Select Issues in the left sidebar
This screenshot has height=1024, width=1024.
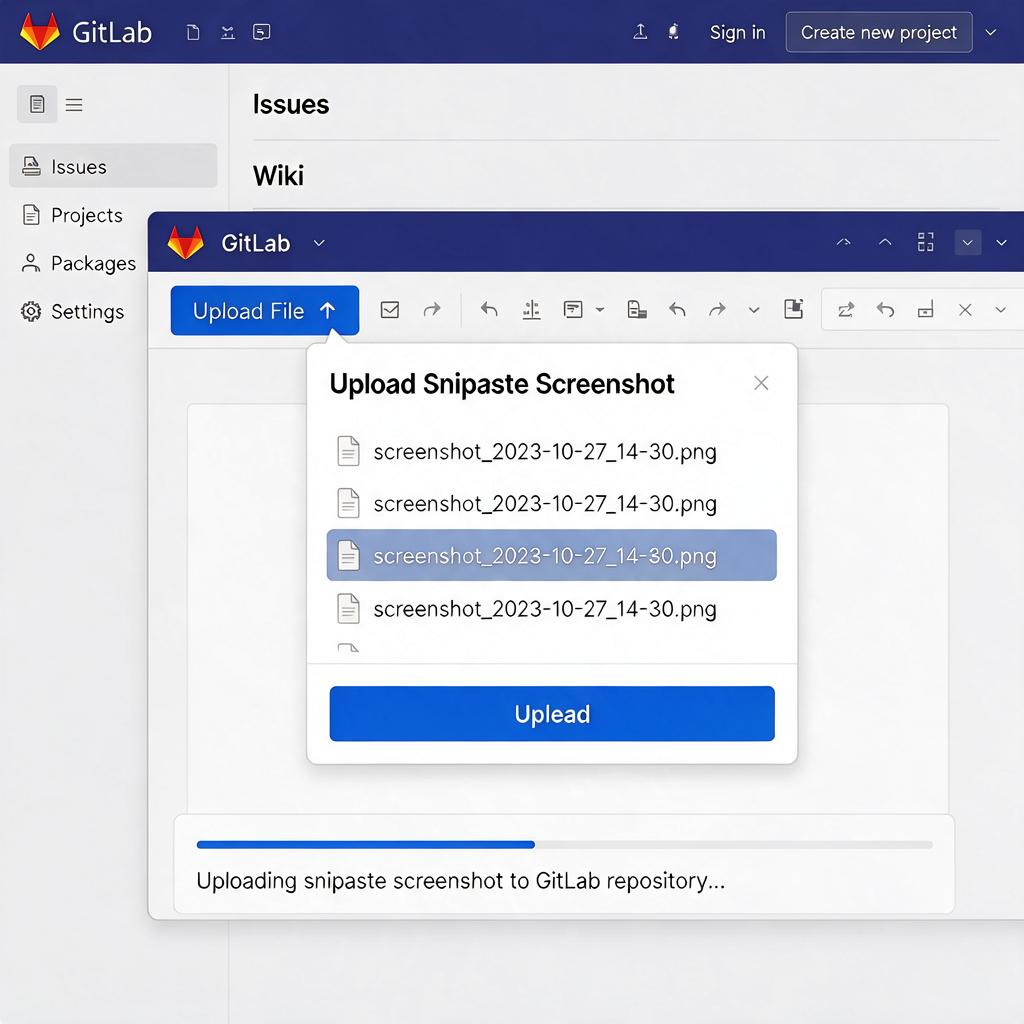coord(113,166)
